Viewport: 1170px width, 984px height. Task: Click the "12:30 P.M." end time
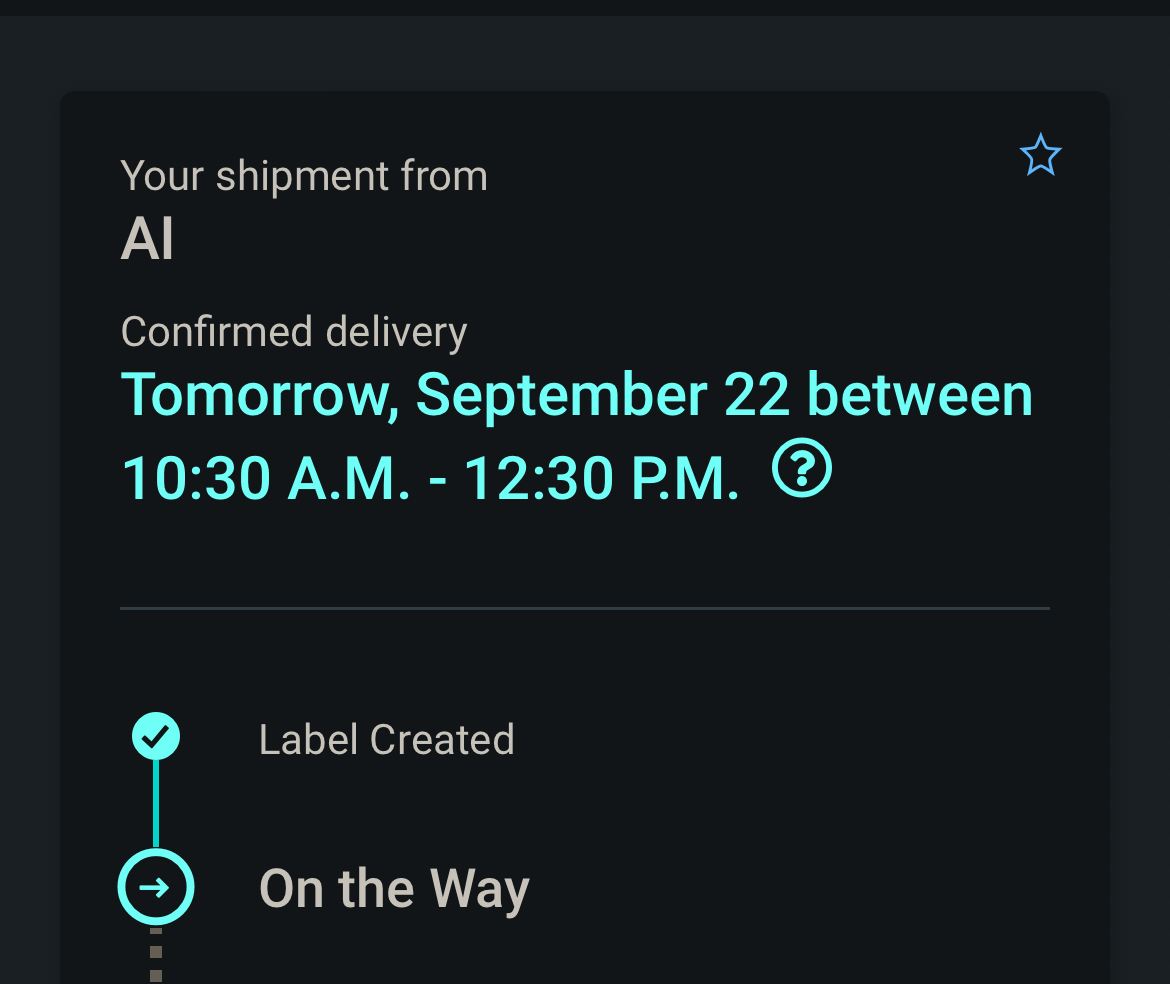click(x=602, y=480)
